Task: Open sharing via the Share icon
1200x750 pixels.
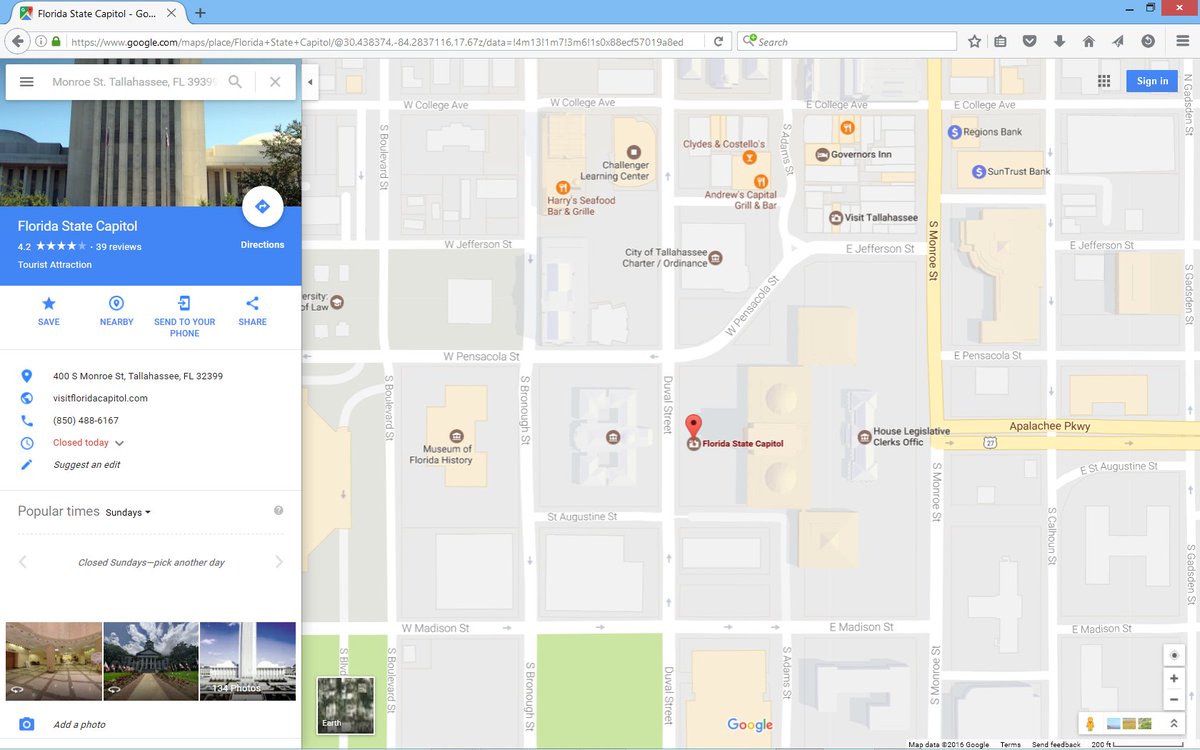Action: coord(251,305)
